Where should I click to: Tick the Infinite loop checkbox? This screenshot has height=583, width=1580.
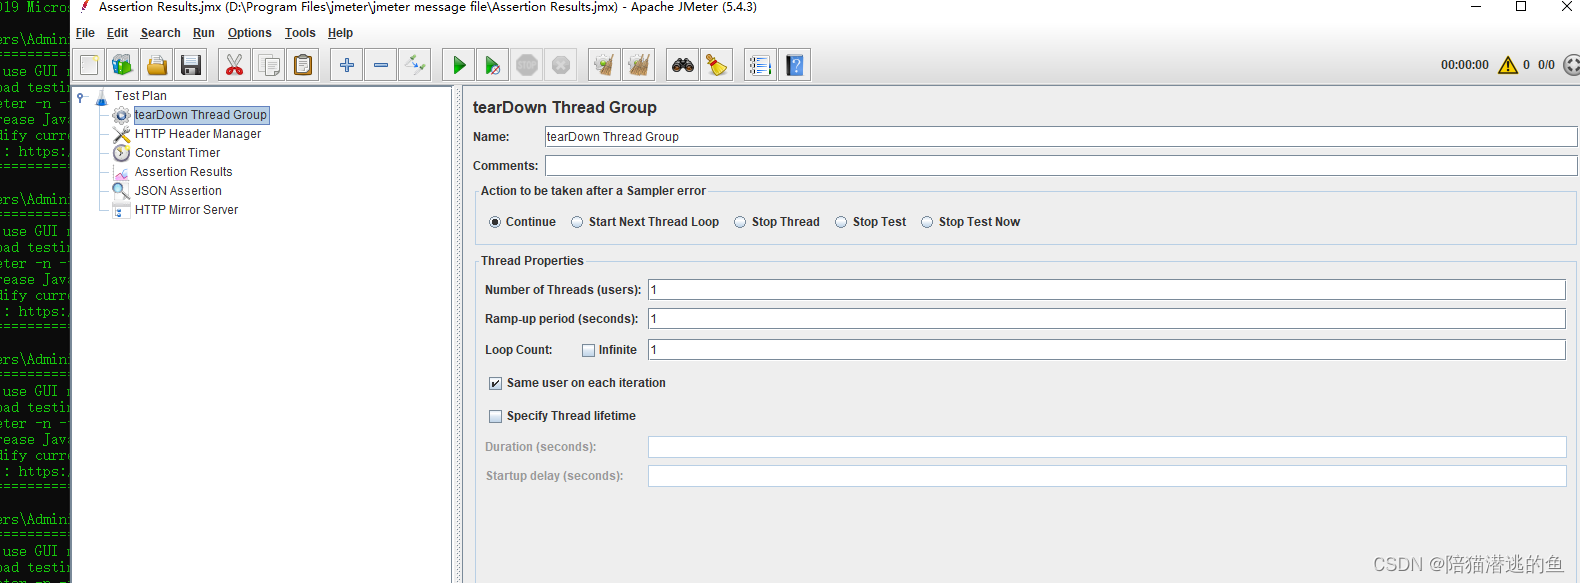pyautogui.click(x=589, y=350)
